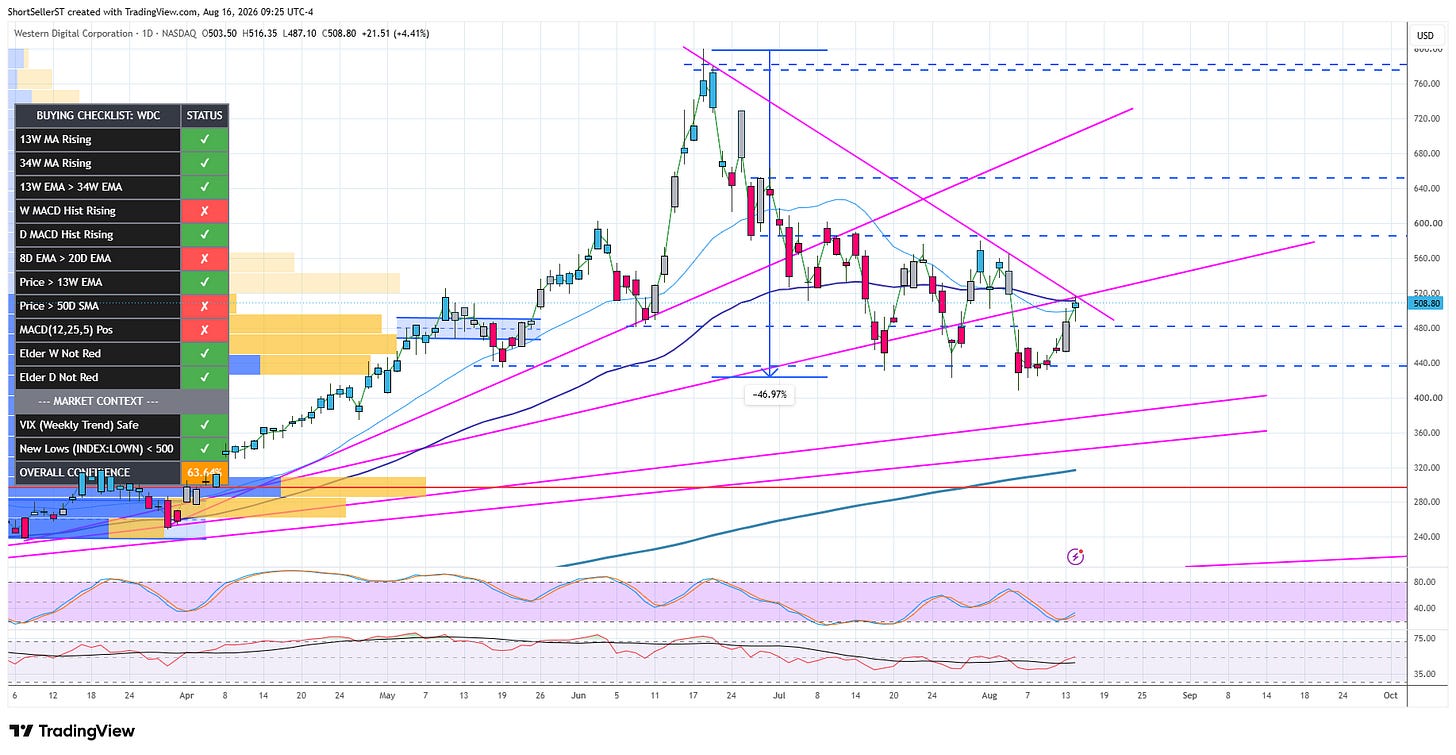The image size is (1456, 755).
Task: Click the 600.00 price axis label
Action: 1425,224
